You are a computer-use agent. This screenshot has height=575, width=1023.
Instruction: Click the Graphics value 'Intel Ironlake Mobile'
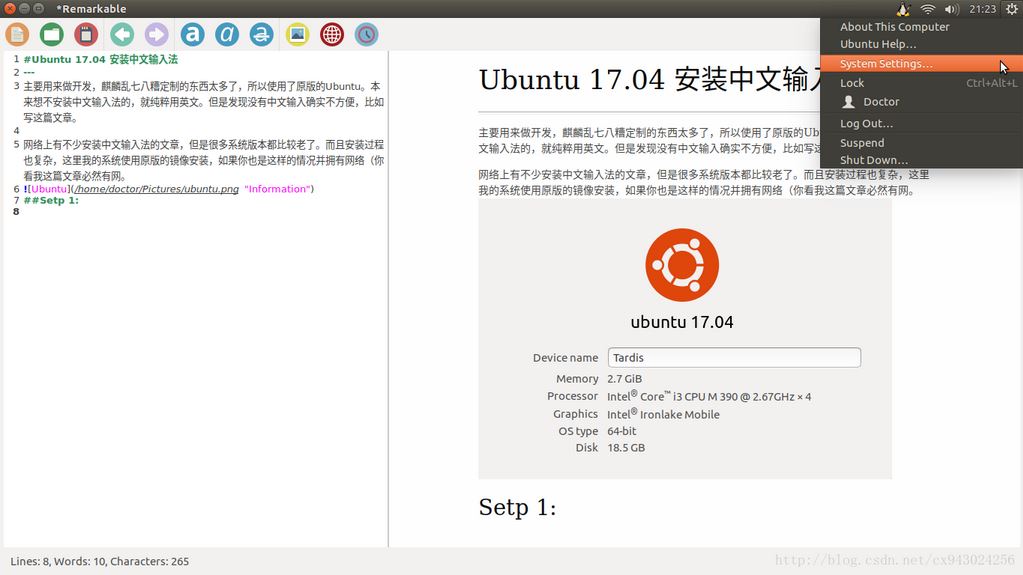(x=663, y=414)
